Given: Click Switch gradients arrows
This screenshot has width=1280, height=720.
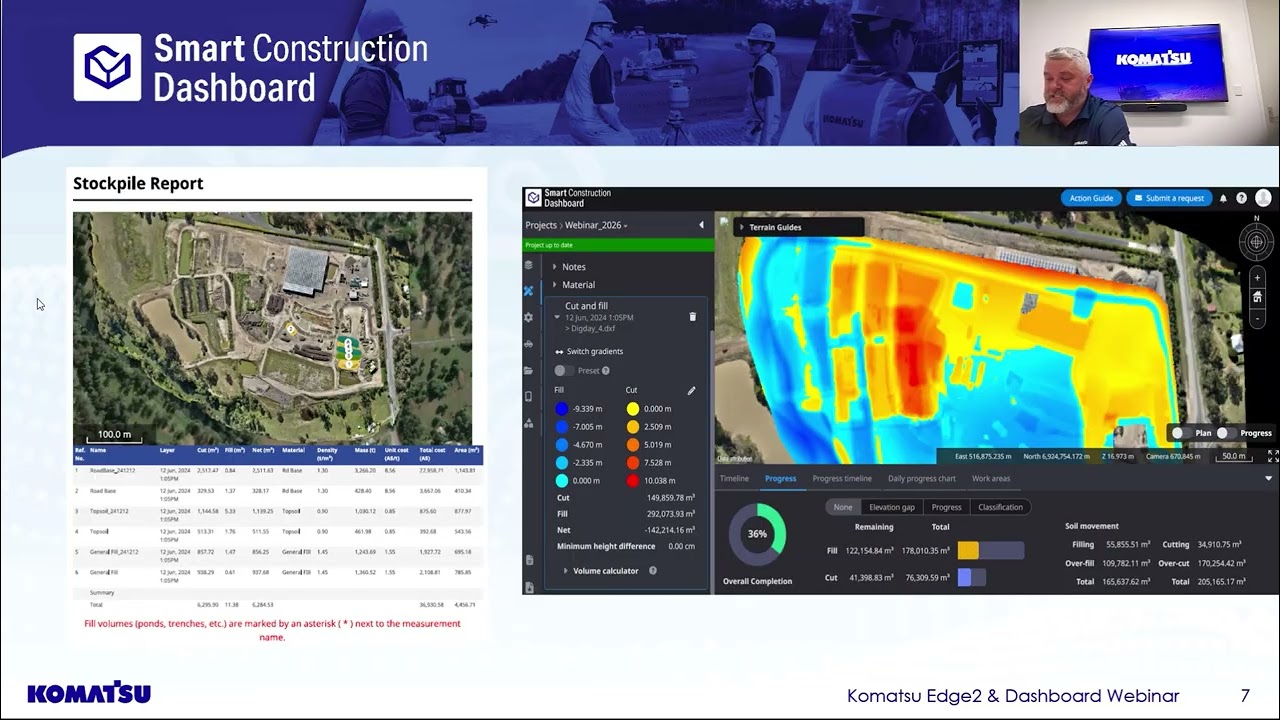Looking at the screenshot, I should coord(559,352).
